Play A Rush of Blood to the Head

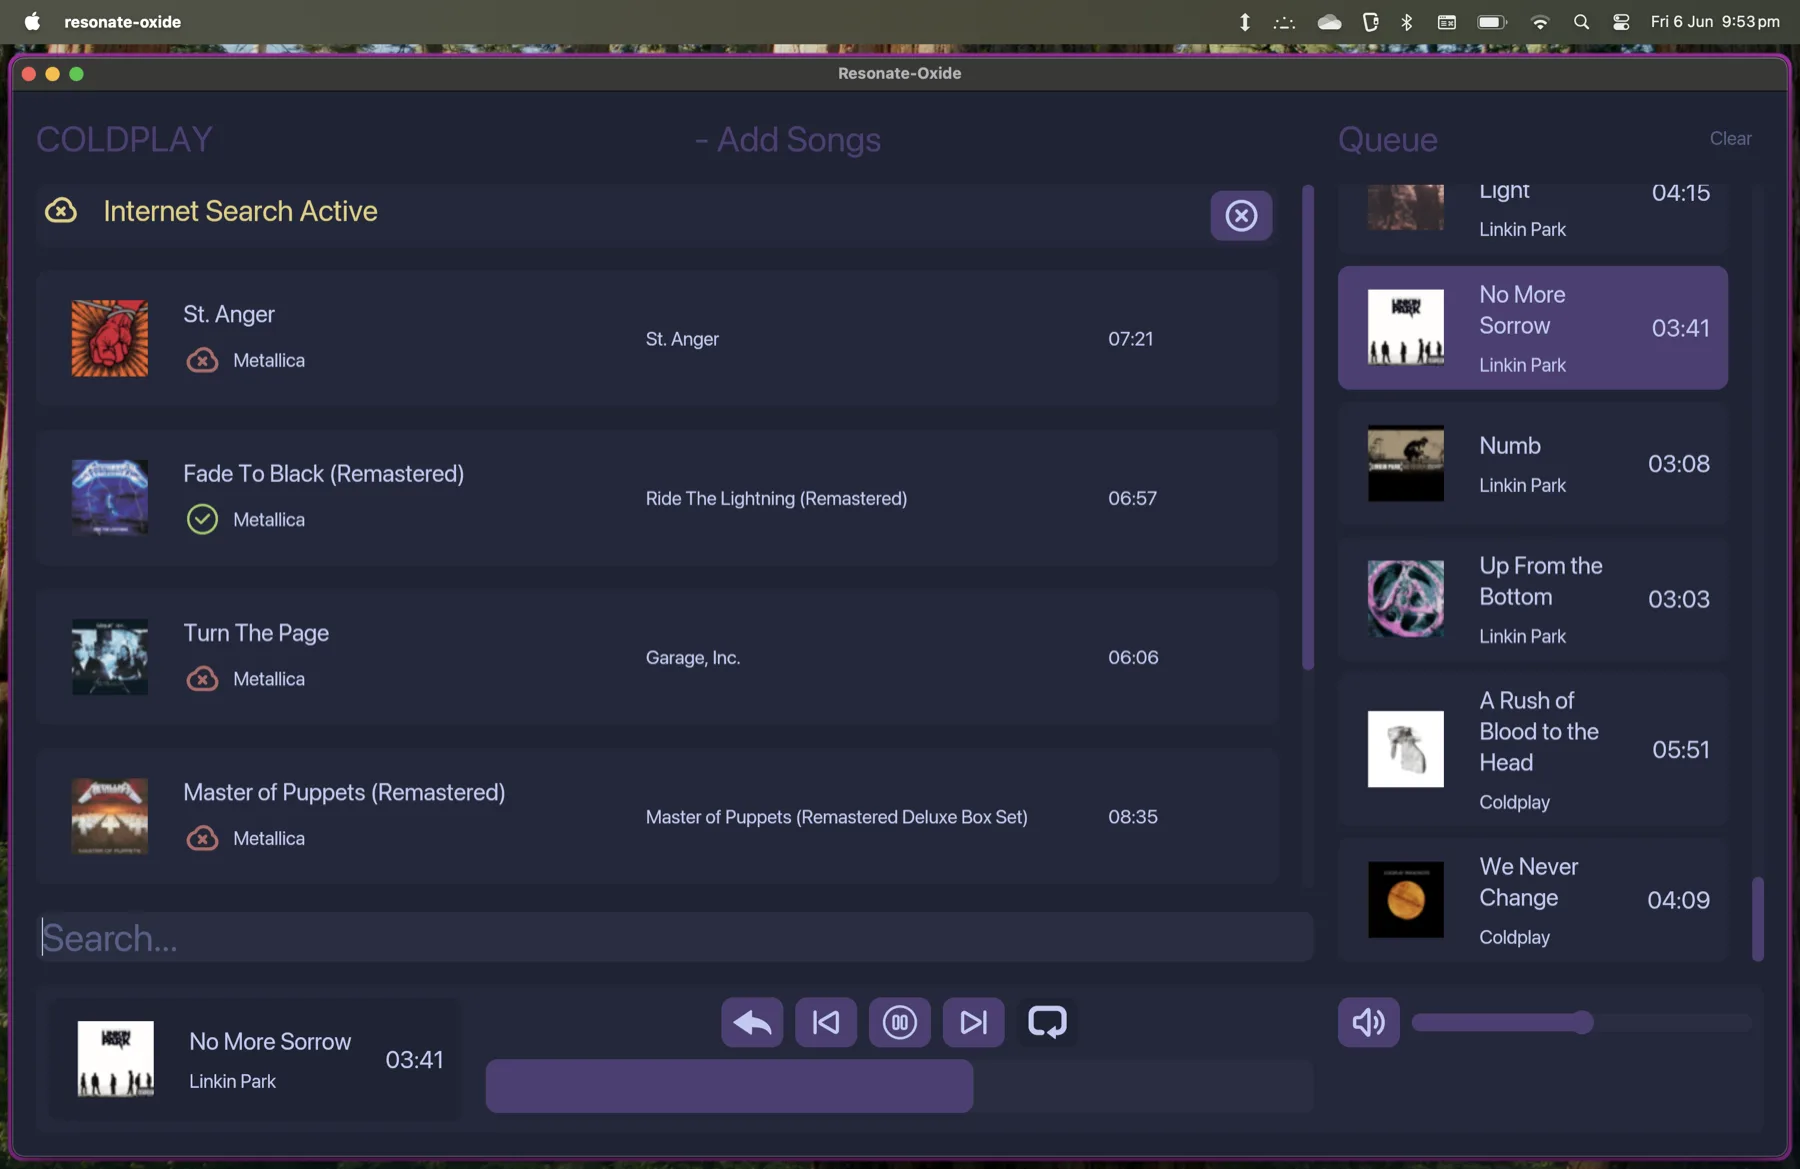coord(1533,750)
